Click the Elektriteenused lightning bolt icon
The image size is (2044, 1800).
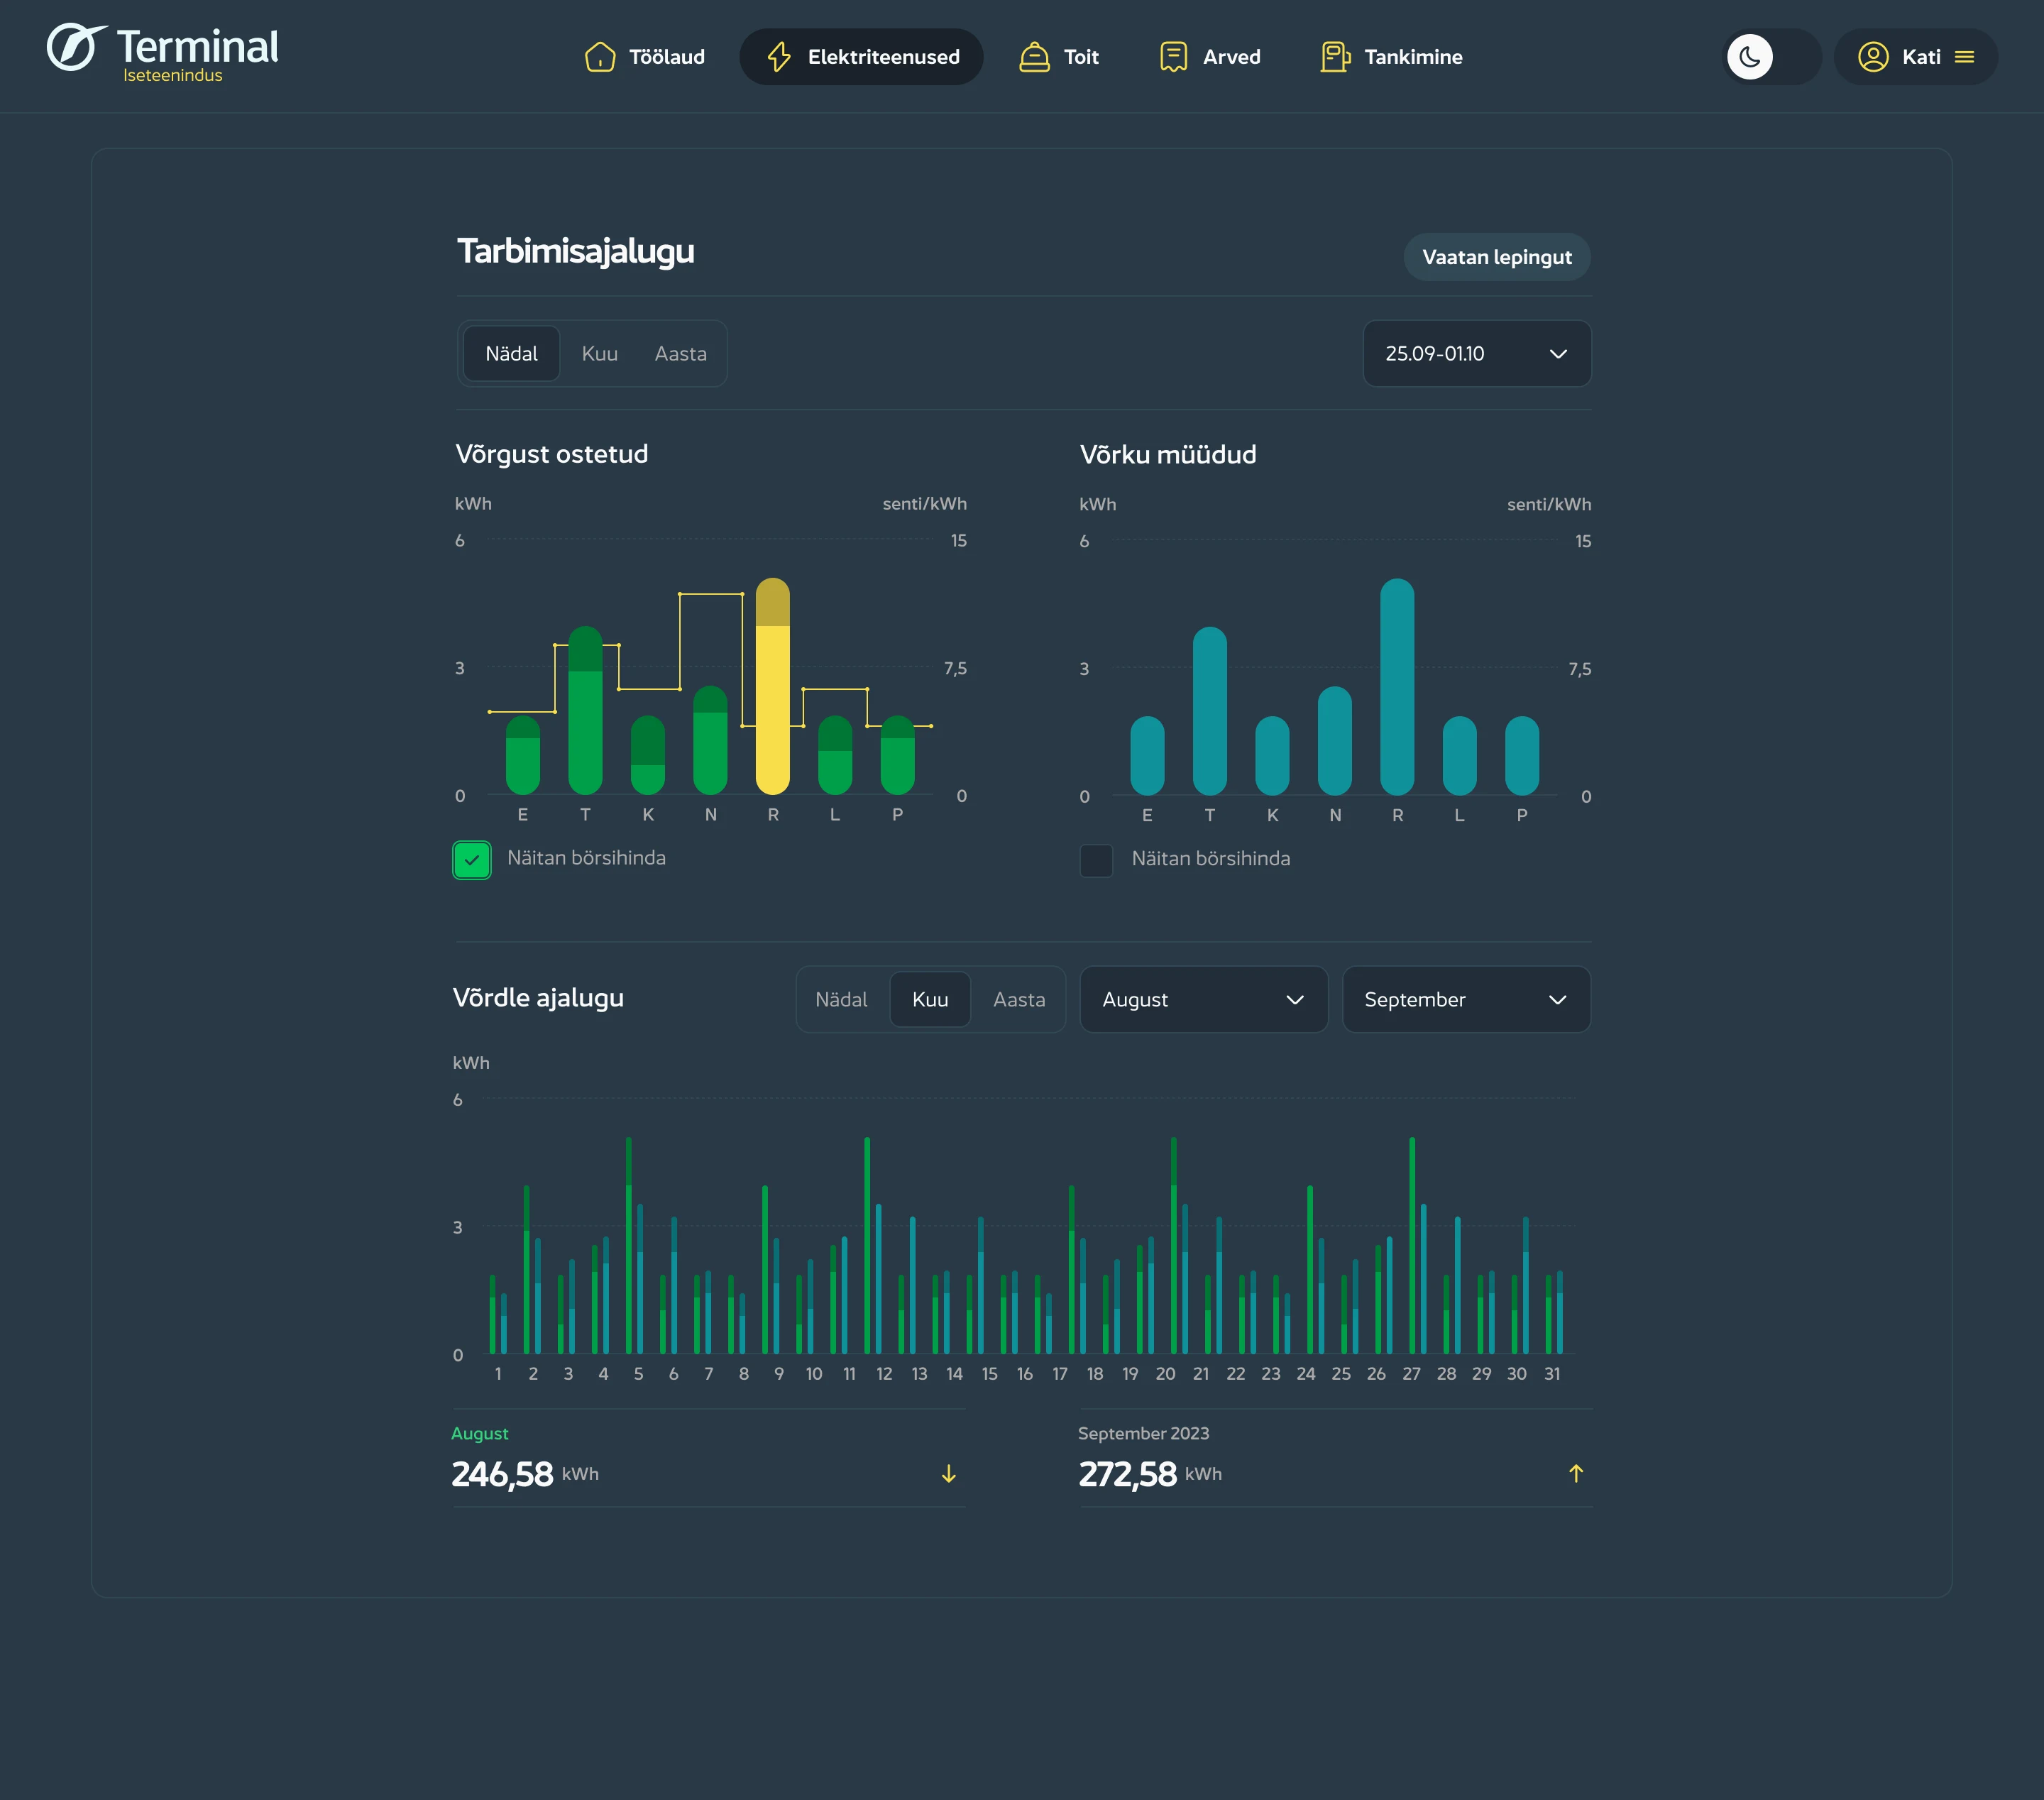pyautogui.click(x=779, y=57)
